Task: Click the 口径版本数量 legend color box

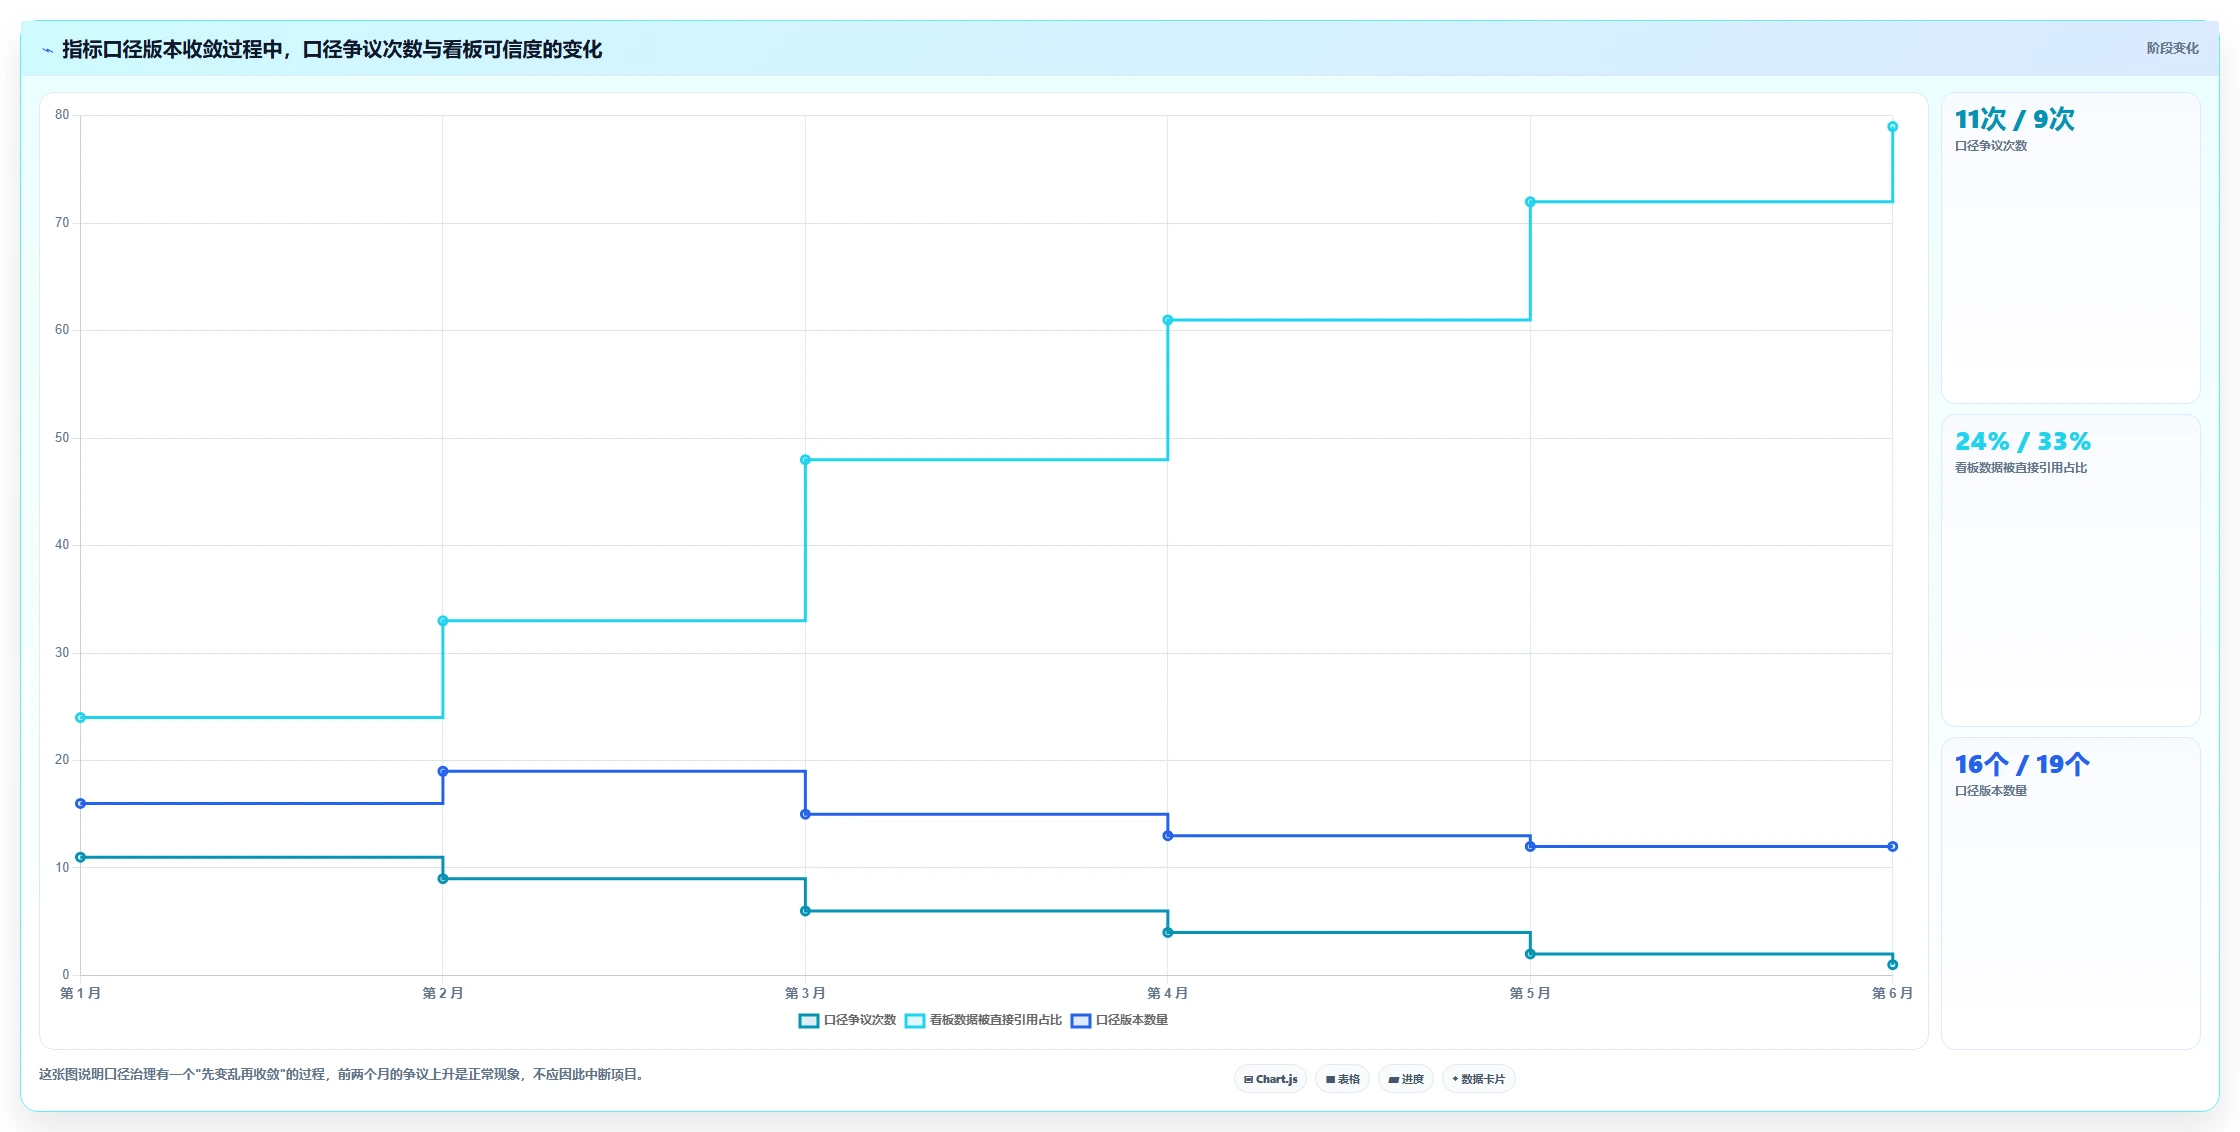Action: pyautogui.click(x=1081, y=1021)
